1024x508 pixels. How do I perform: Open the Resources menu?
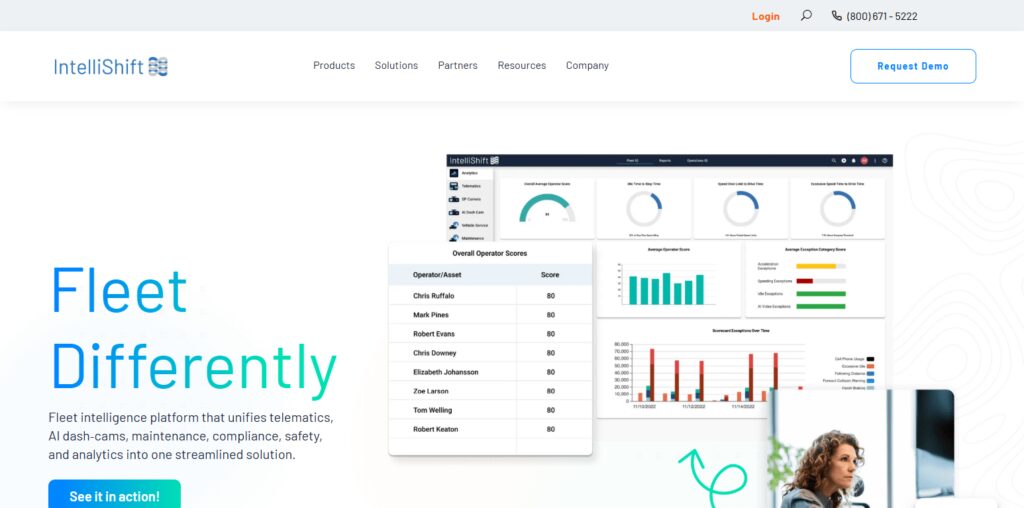(522, 65)
